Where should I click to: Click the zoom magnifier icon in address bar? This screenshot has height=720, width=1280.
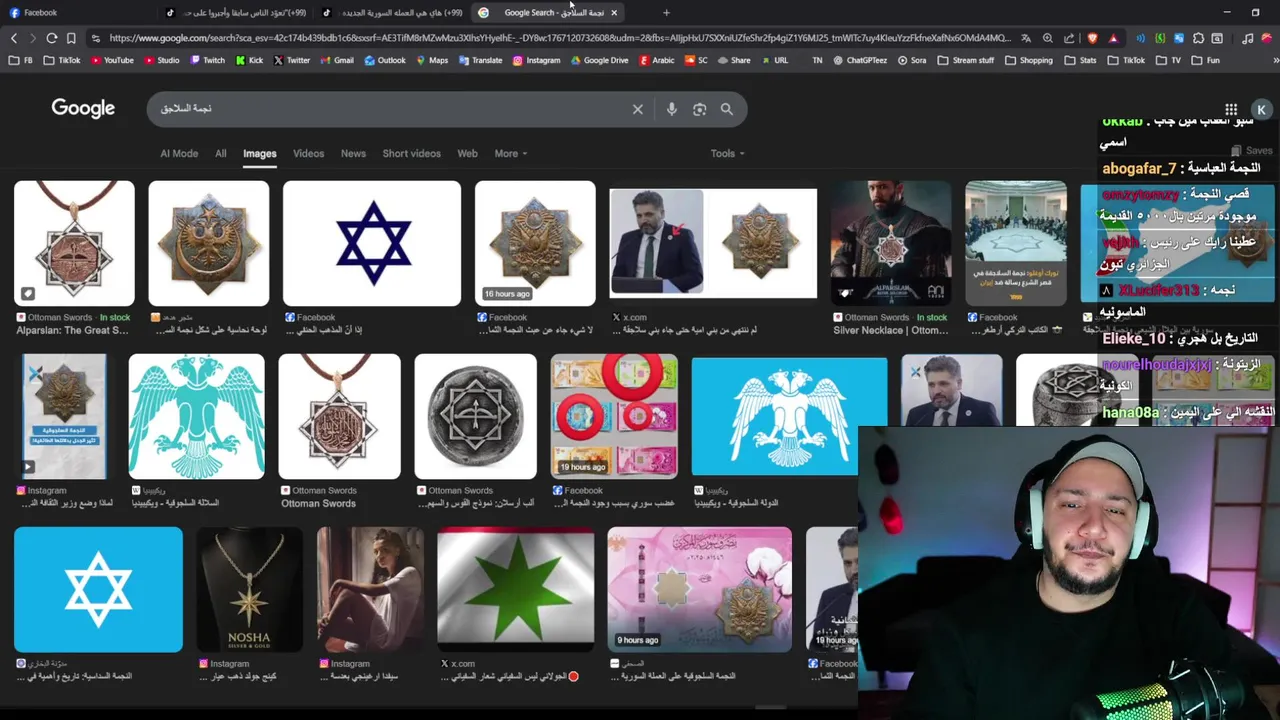(1048, 38)
